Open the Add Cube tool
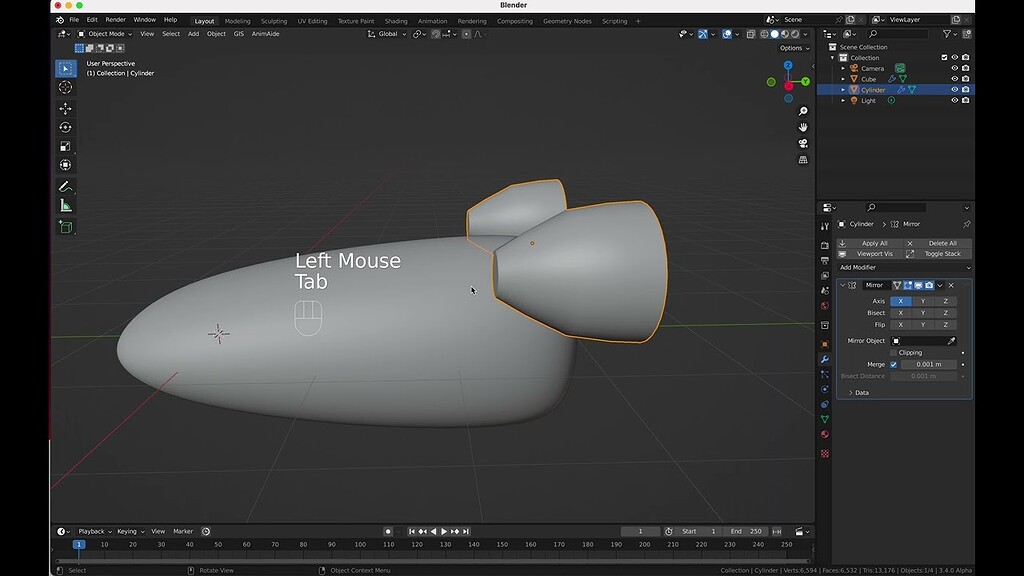 point(65,226)
